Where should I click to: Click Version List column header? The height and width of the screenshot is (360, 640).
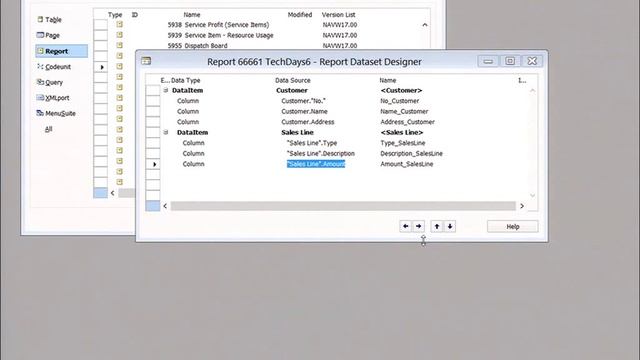point(338,15)
